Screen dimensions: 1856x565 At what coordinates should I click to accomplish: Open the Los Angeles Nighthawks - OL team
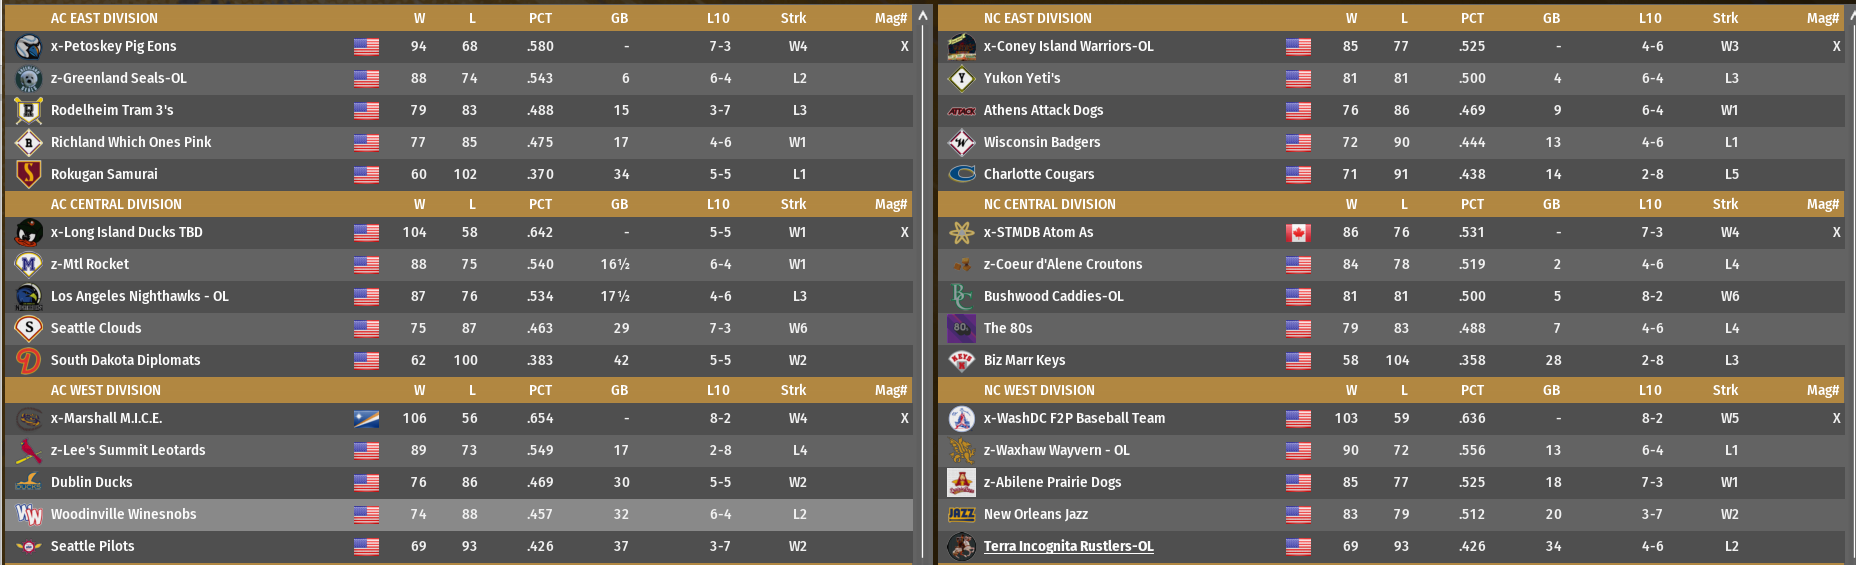[x=139, y=297]
